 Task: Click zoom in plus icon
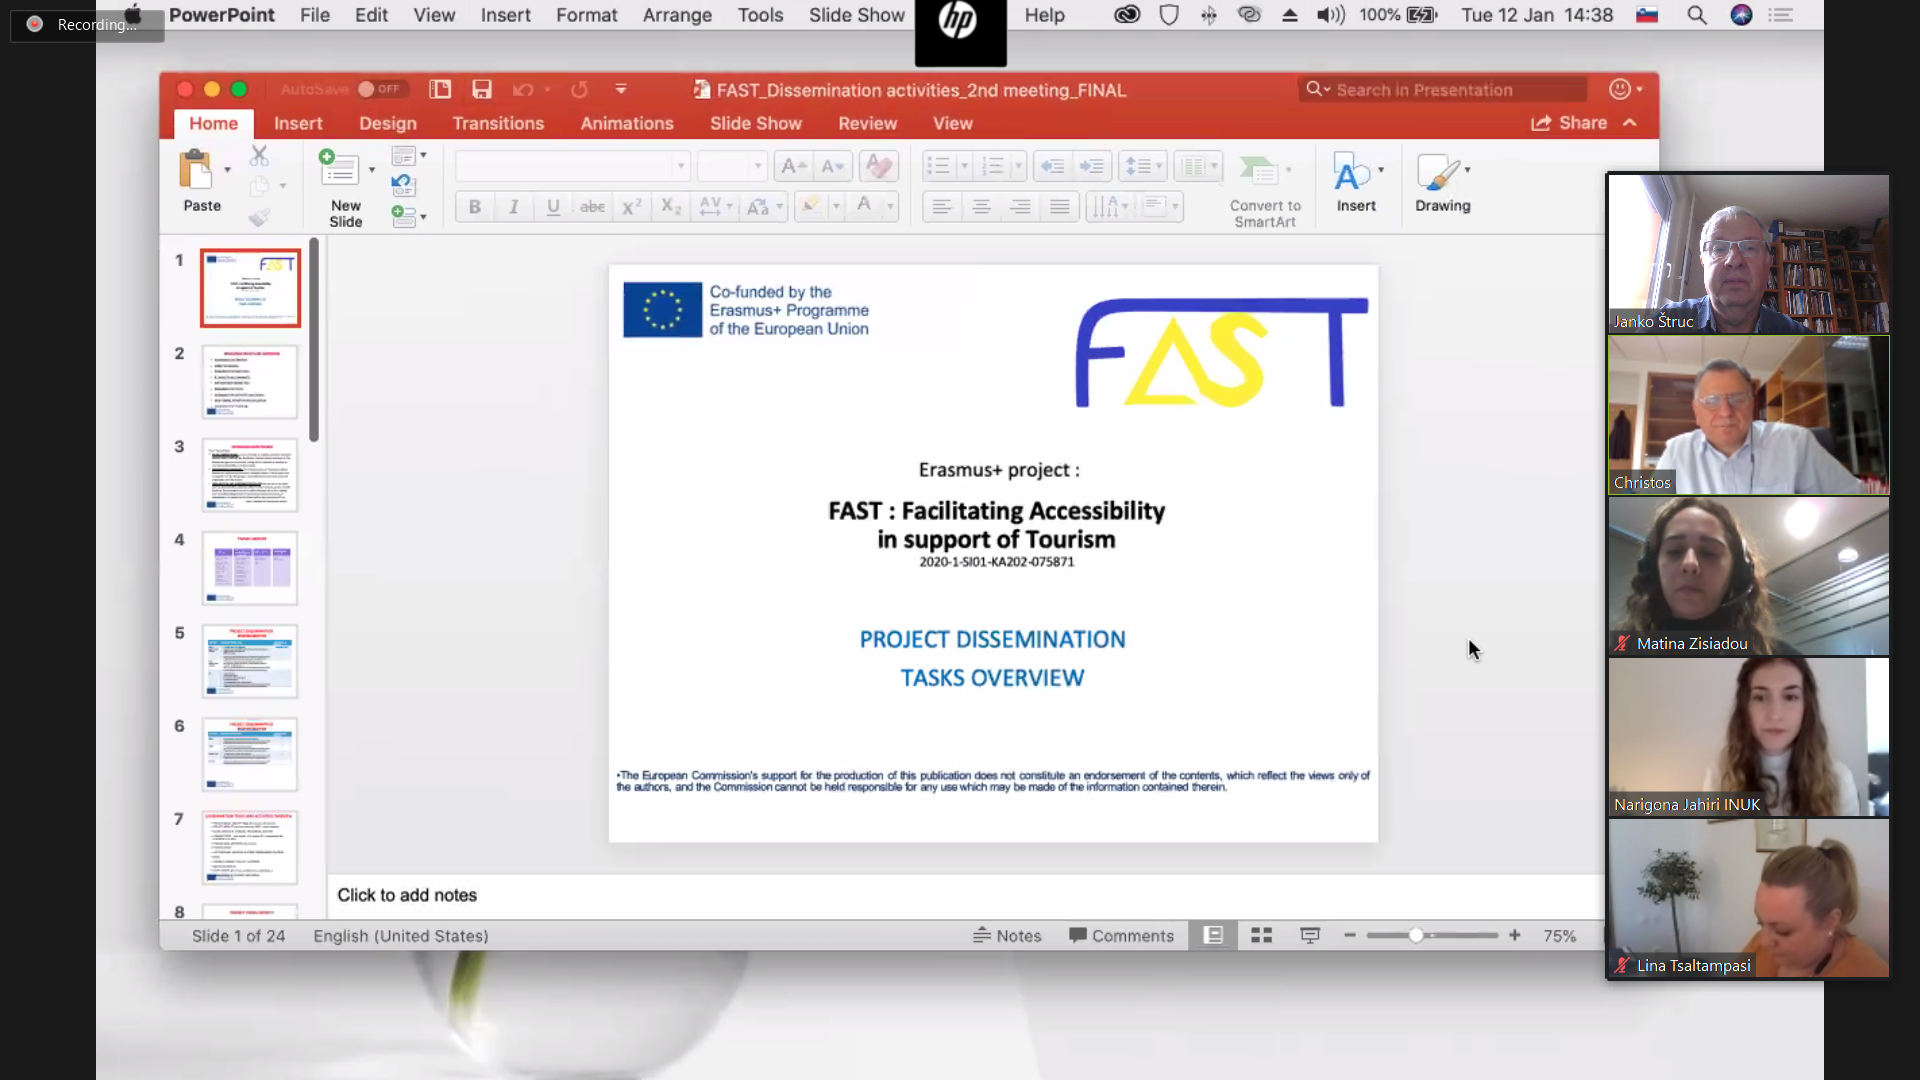pos(1515,935)
